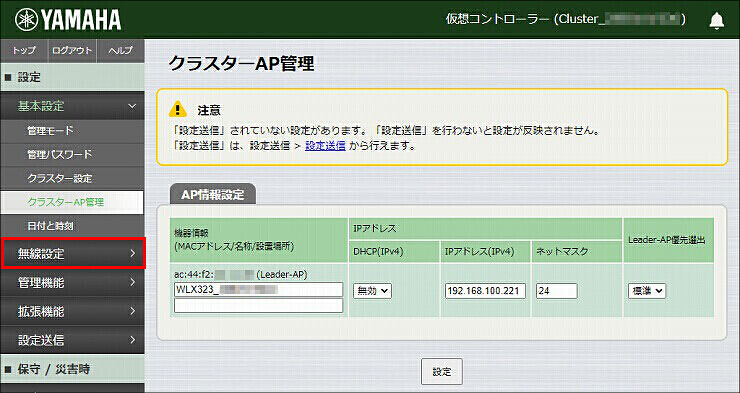Click the 仮想コントローラー cluster title
The width and height of the screenshot is (740, 393).
coord(566,19)
